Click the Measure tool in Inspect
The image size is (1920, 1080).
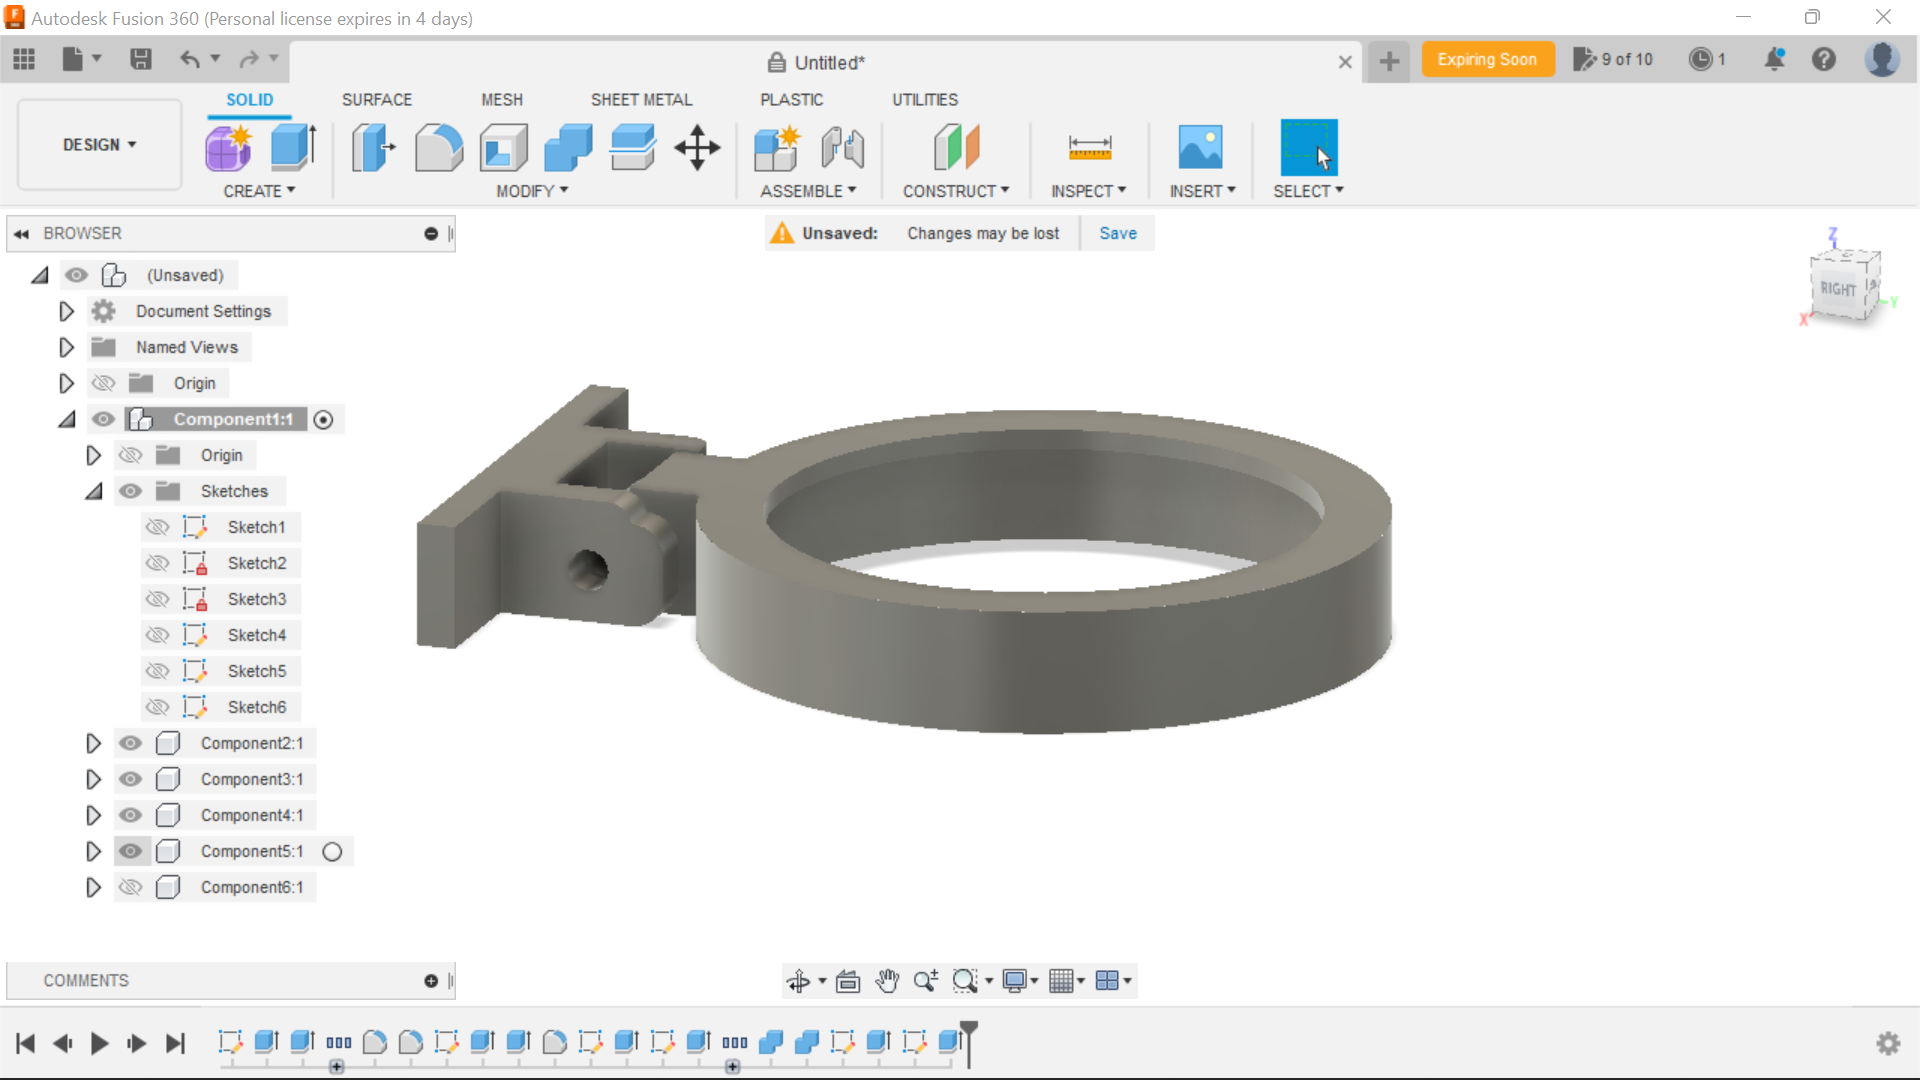coord(1088,146)
